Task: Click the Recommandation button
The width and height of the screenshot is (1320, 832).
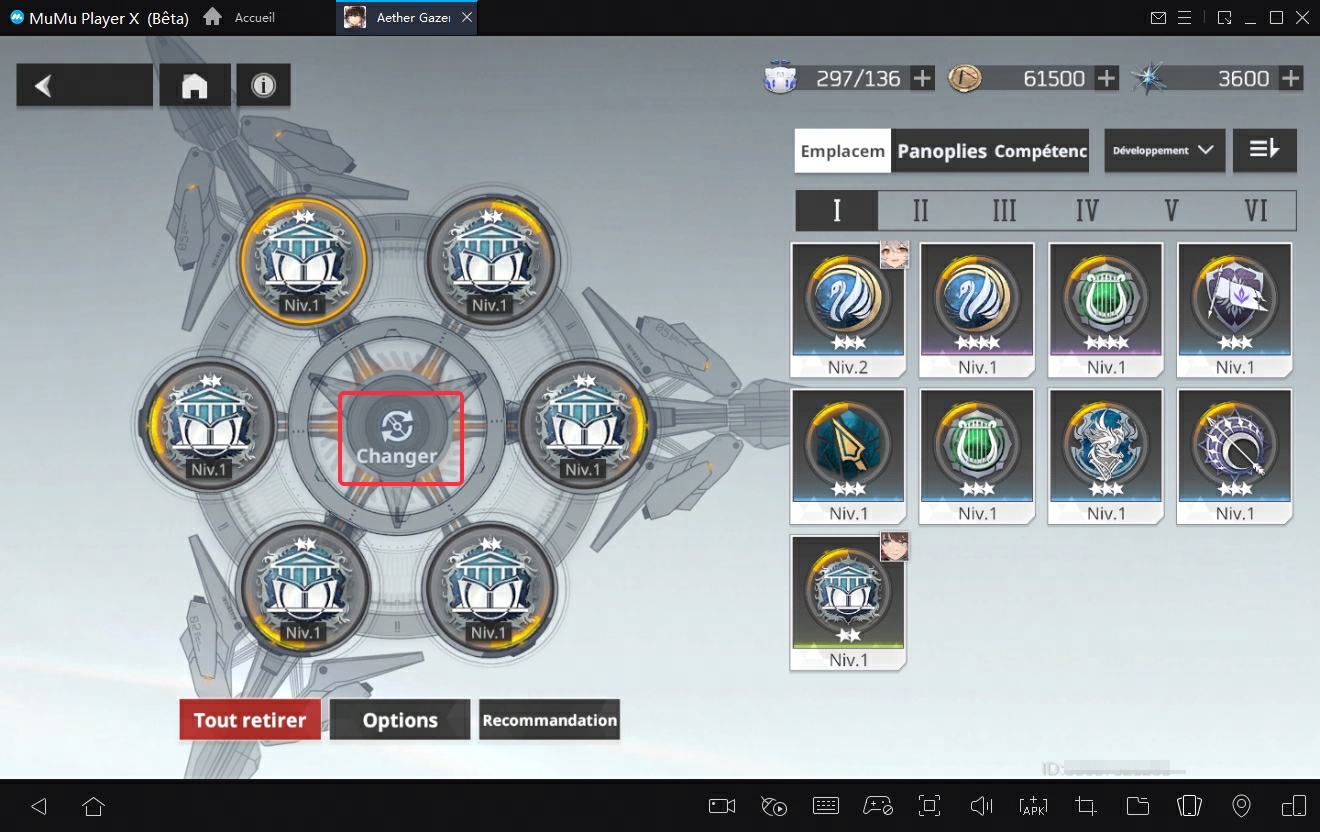Action: pos(549,720)
